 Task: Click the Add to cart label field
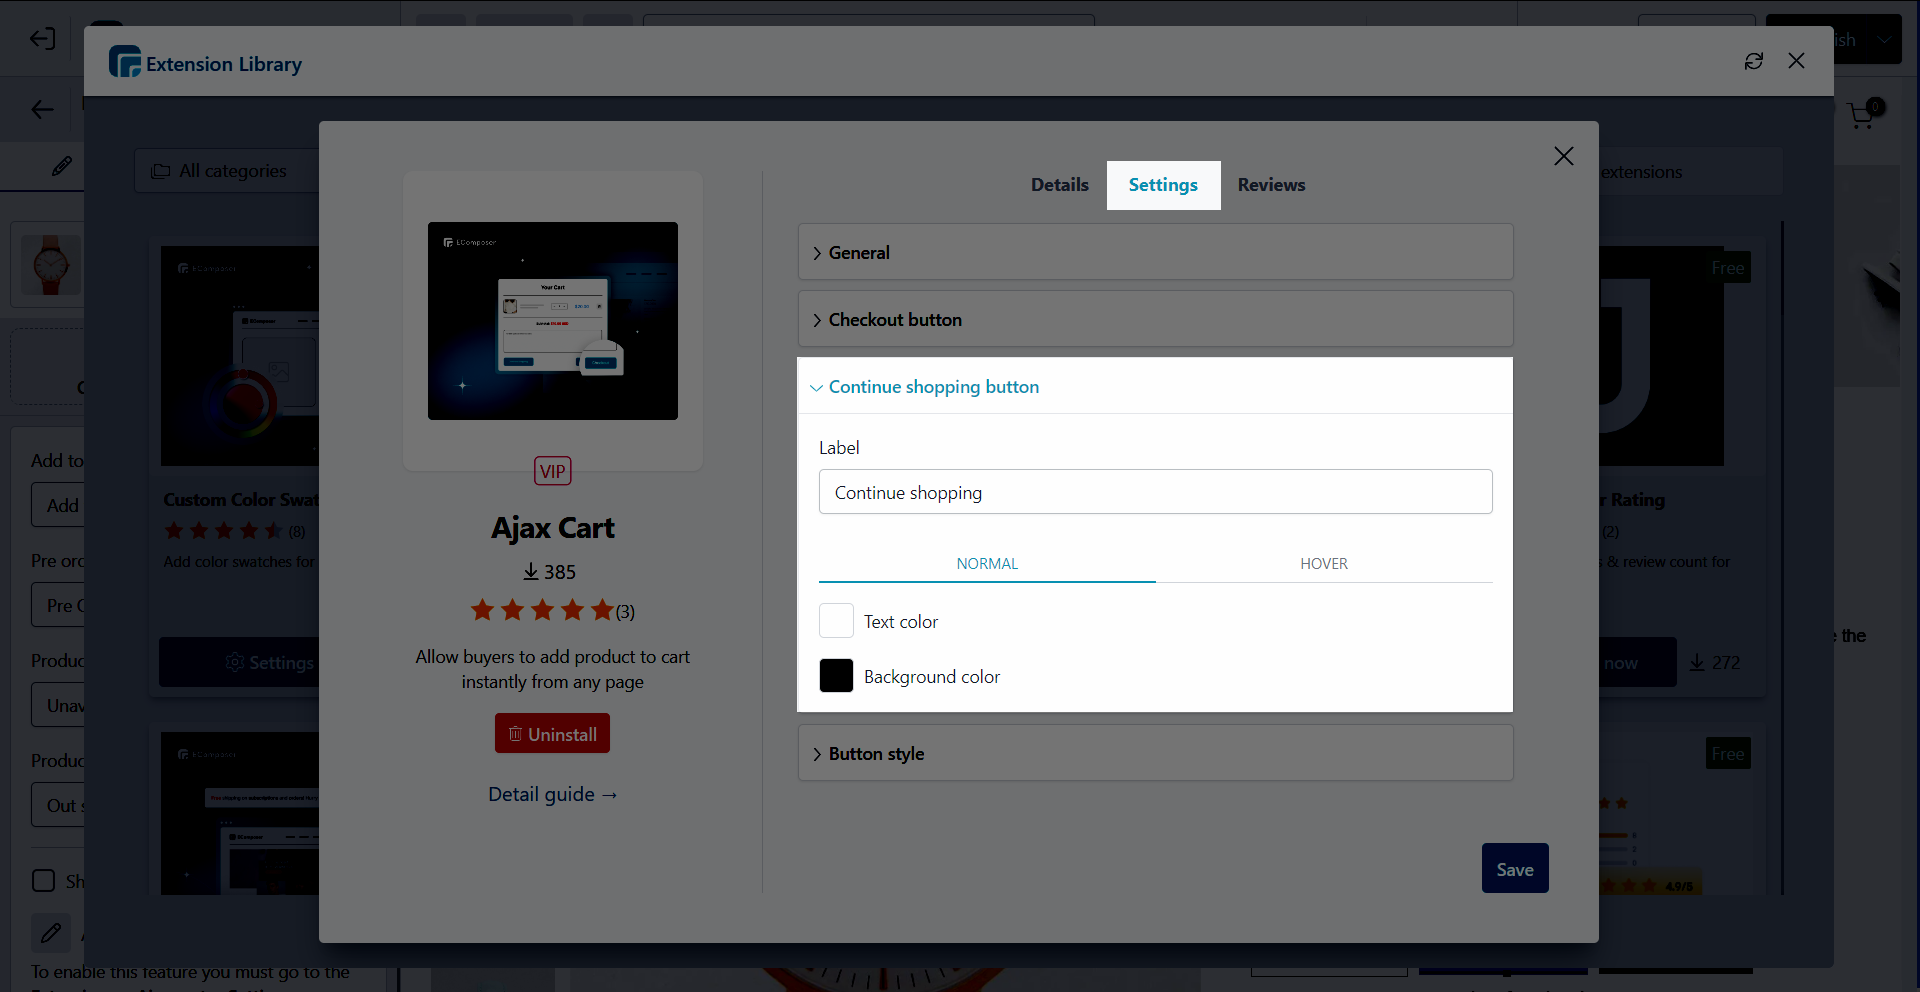(x=58, y=505)
